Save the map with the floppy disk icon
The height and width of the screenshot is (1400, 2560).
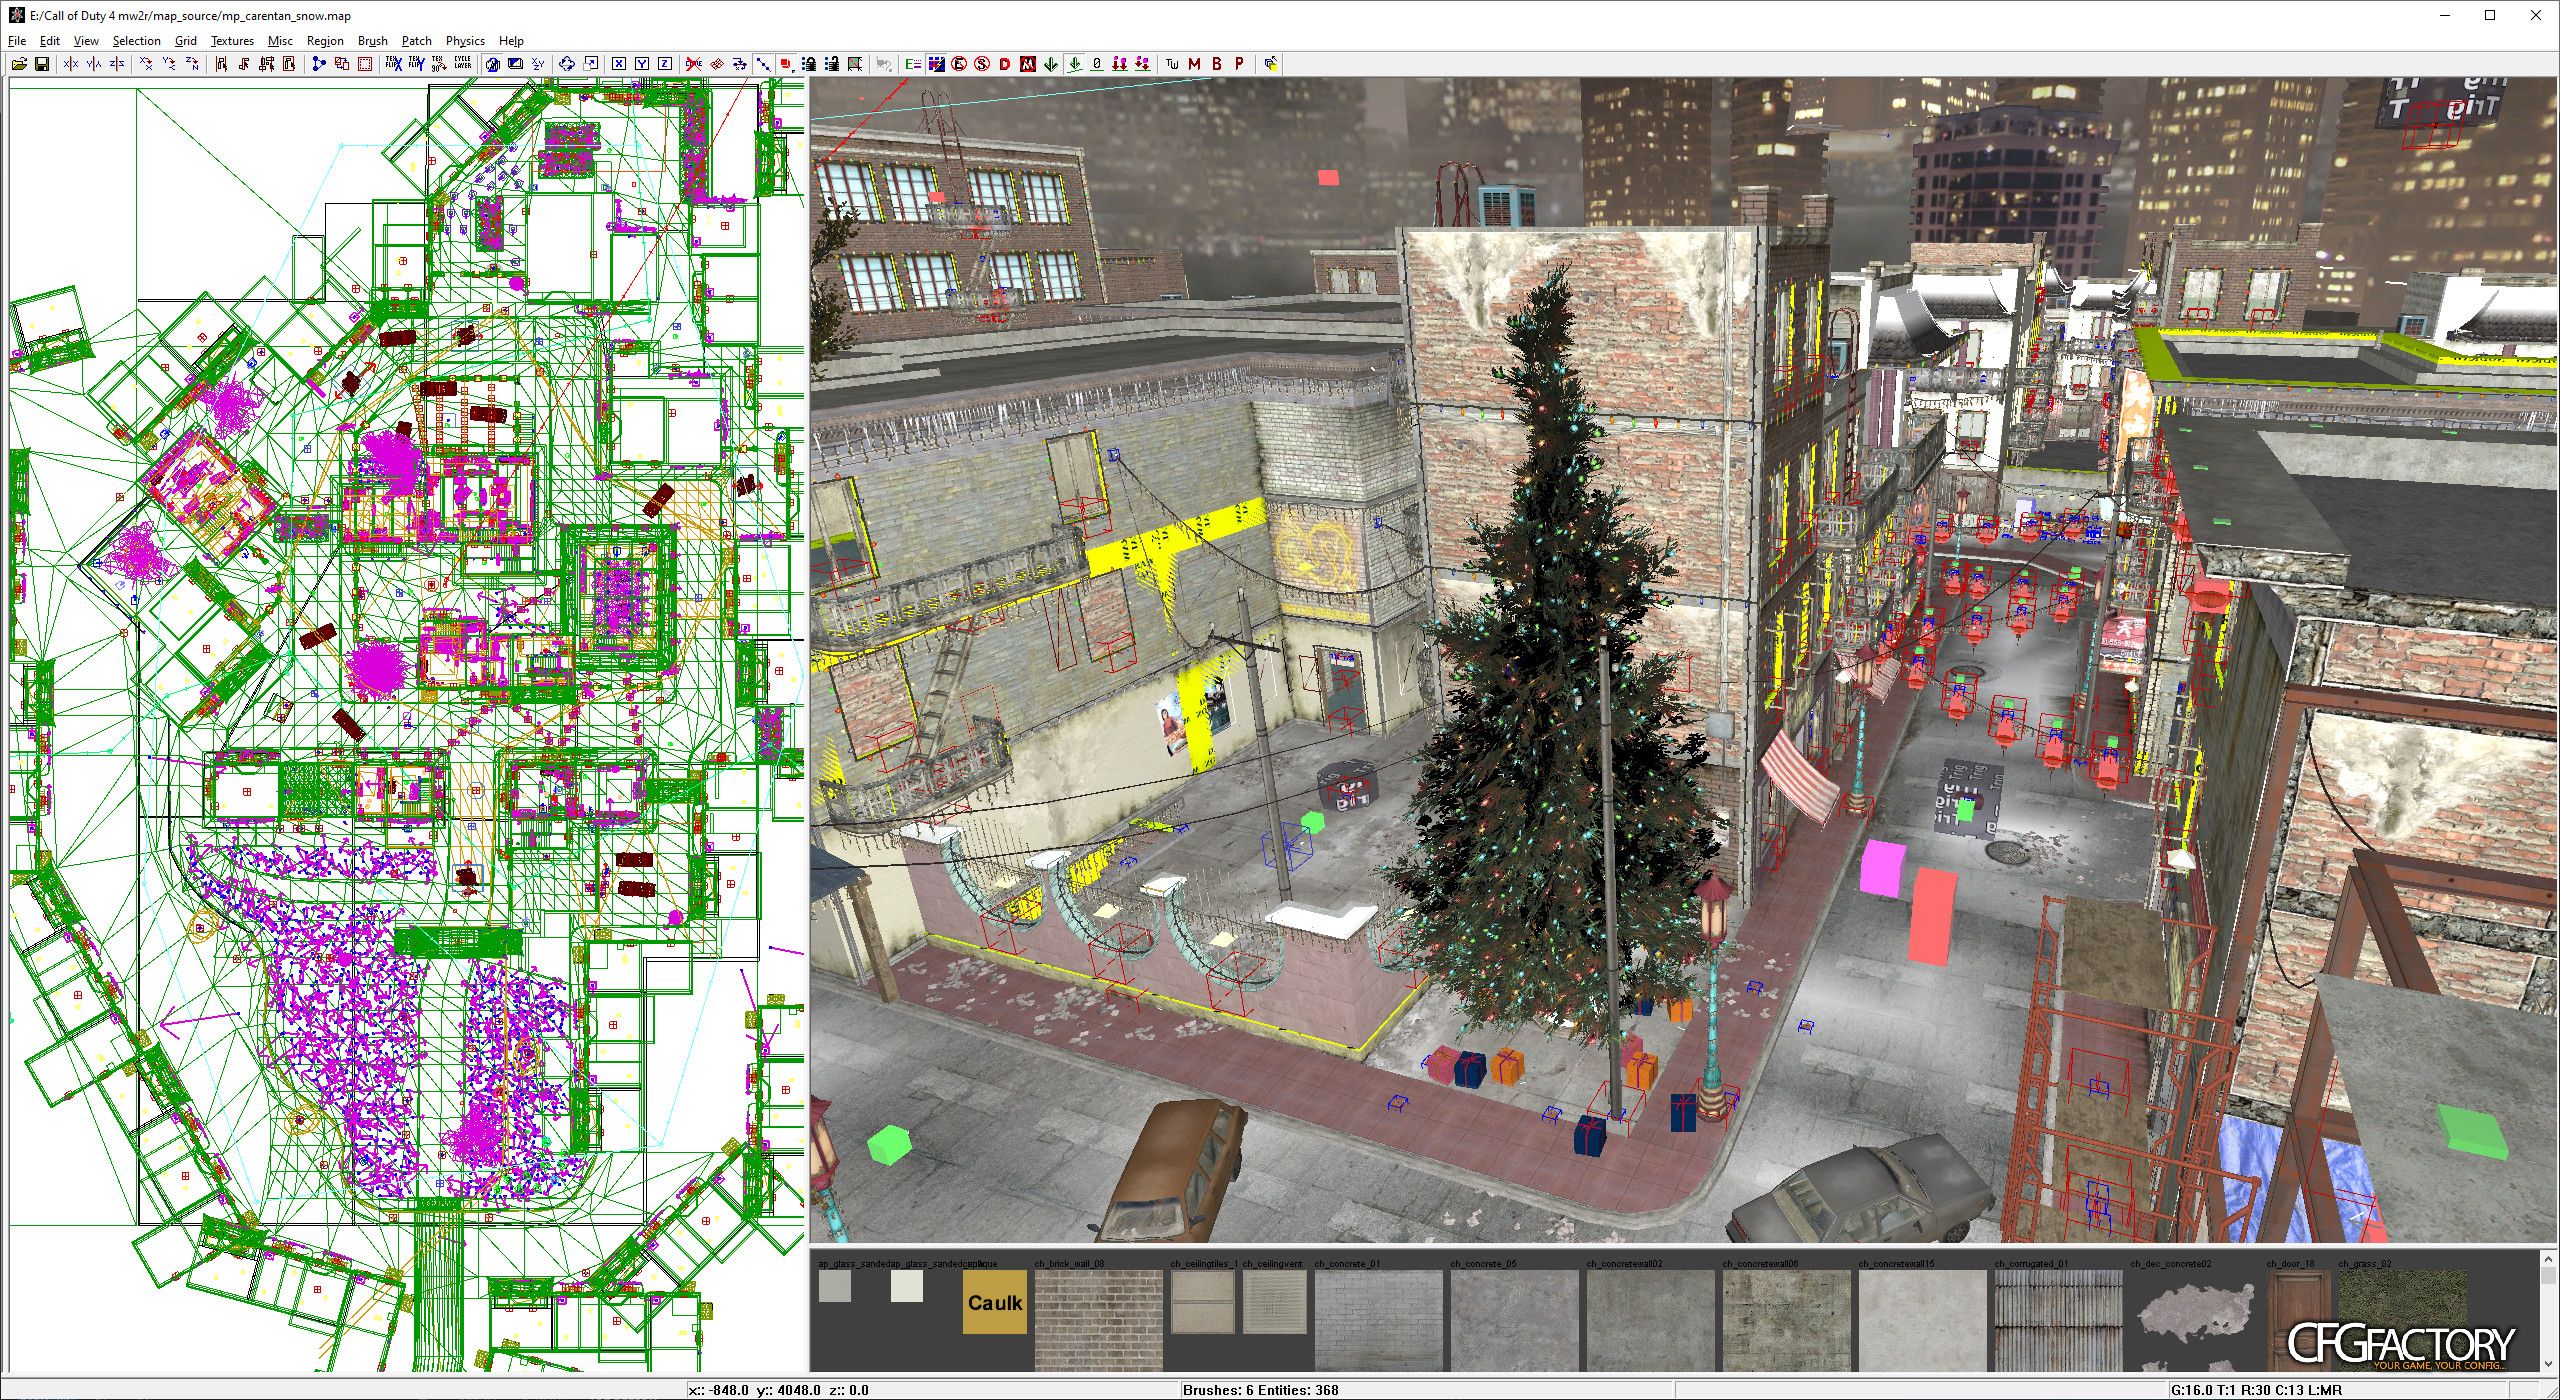tap(42, 64)
